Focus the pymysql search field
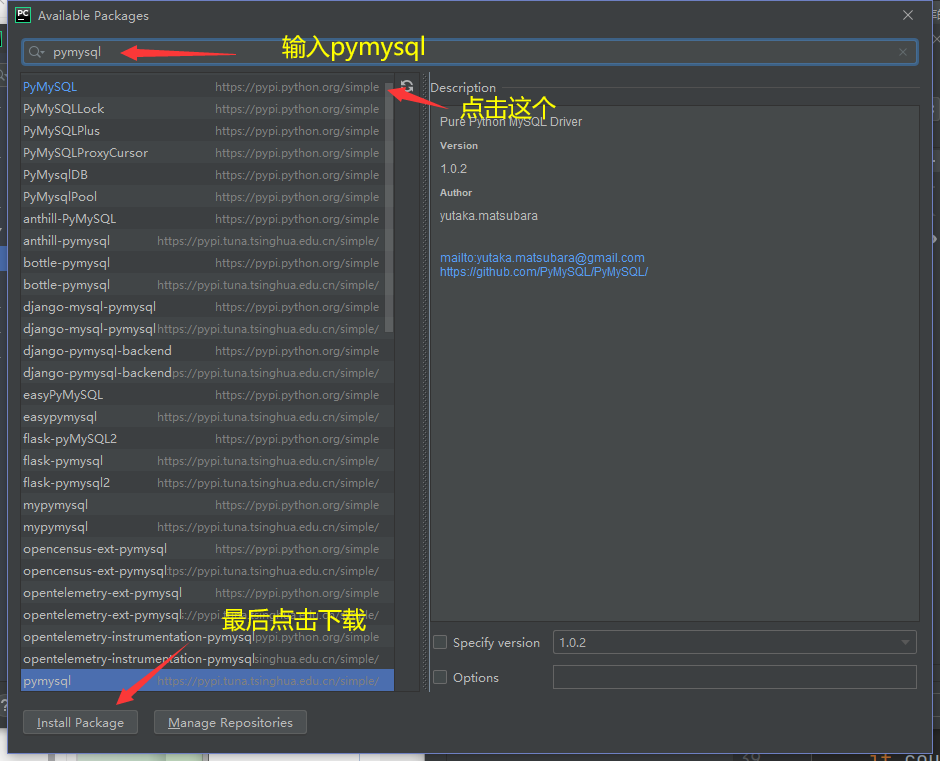 tap(470, 52)
